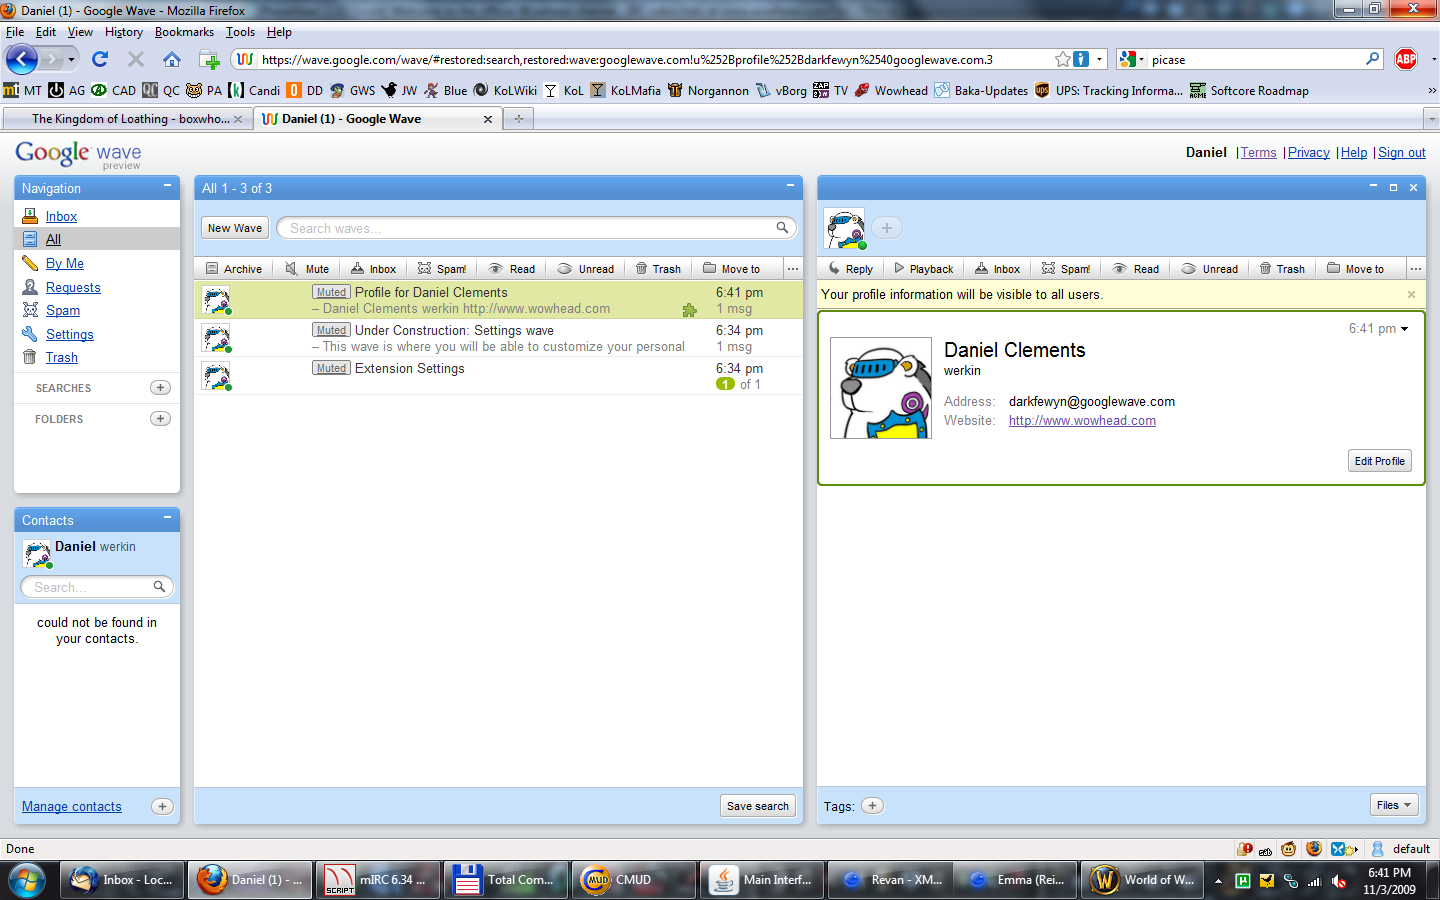Open the Firefox home page icon
The width and height of the screenshot is (1440, 900).
pos(172,59)
